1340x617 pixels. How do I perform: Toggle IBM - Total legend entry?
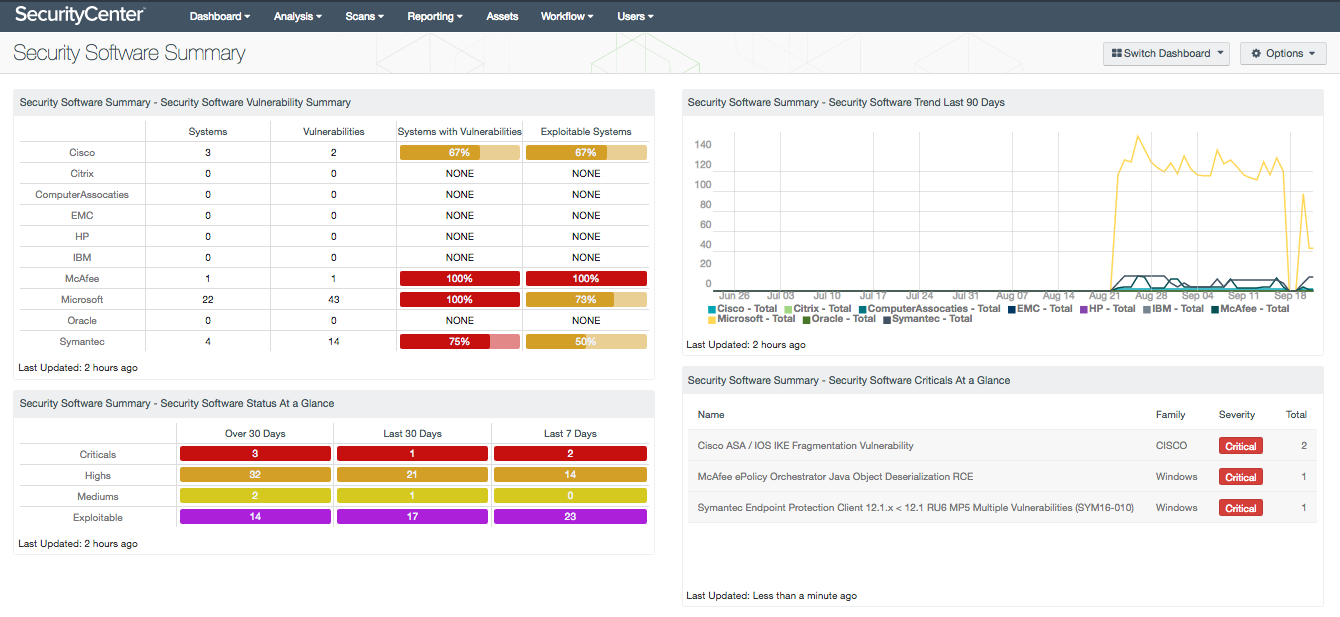click(1173, 309)
